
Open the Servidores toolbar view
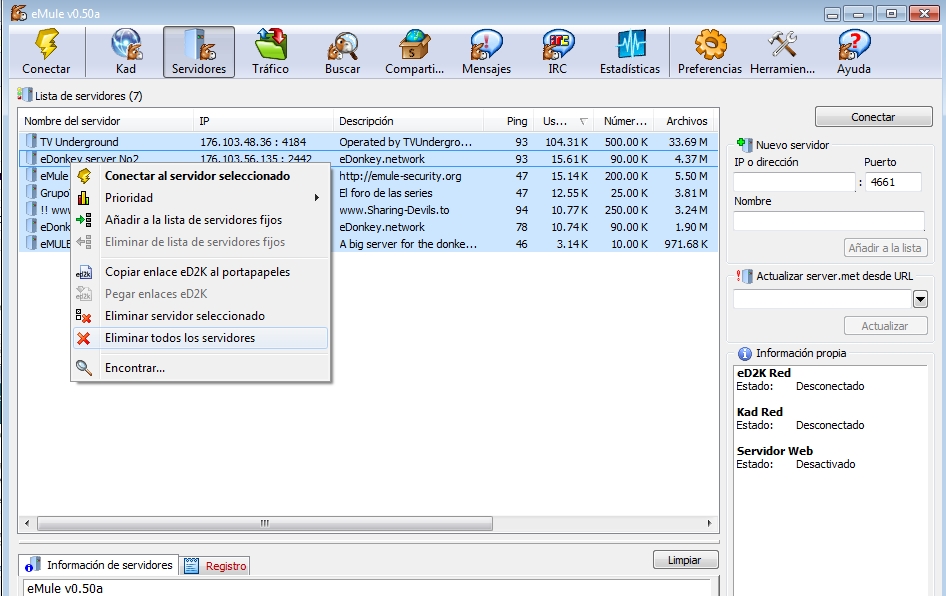198,52
